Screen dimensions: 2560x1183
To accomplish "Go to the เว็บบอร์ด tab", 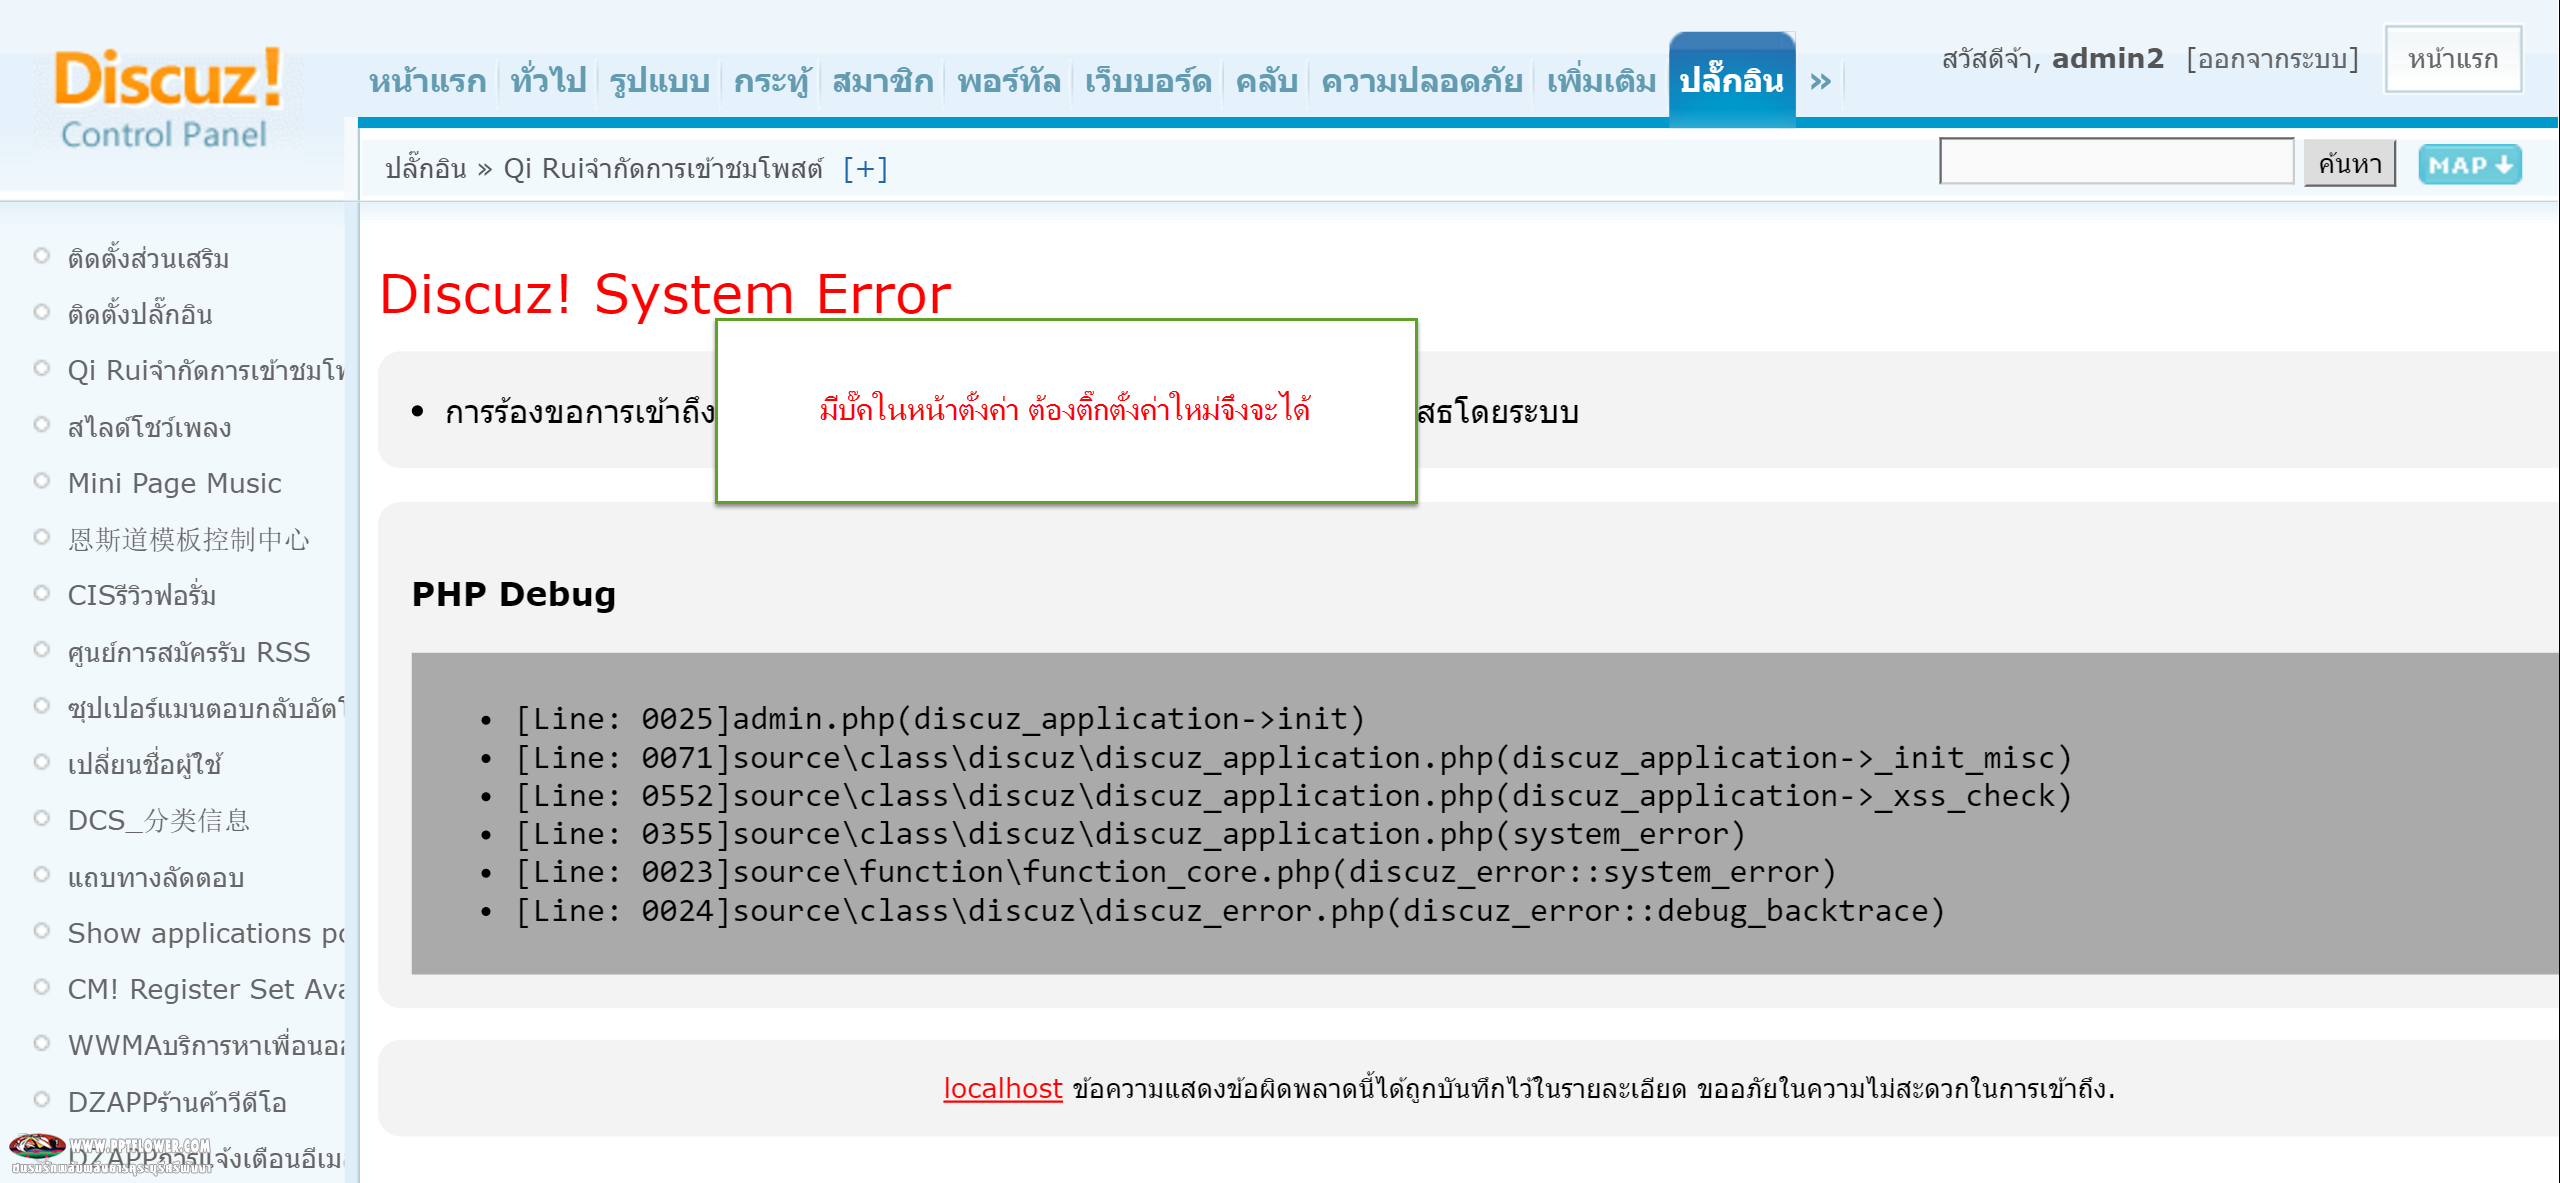I will coord(1147,80).
